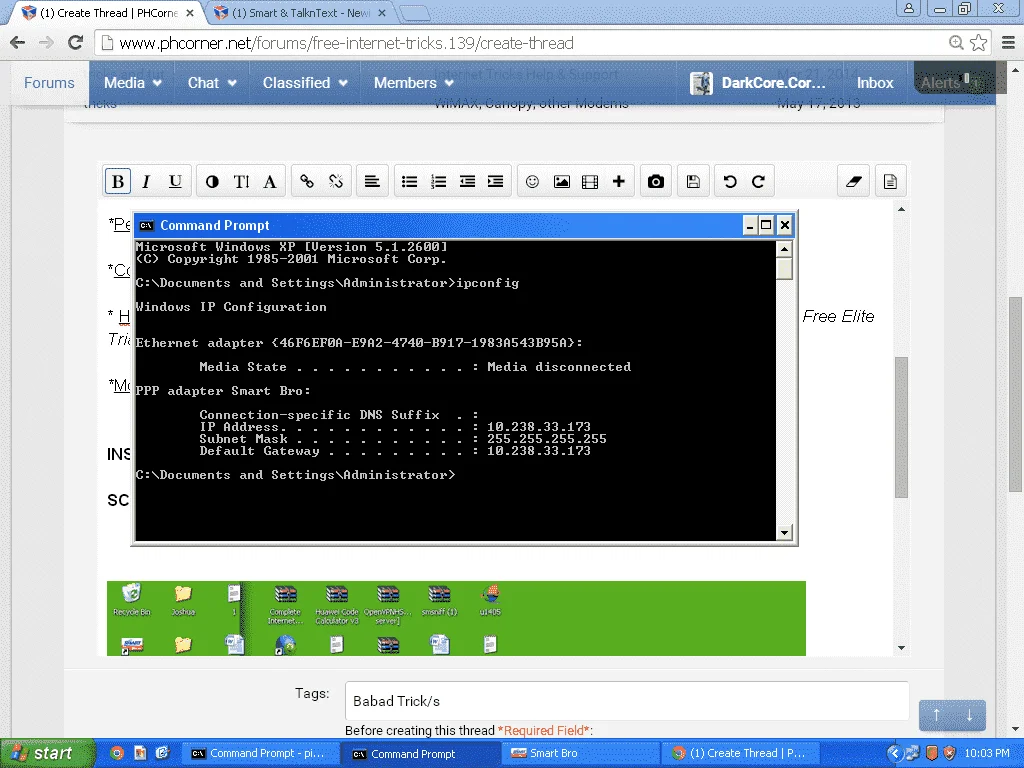The width and height of the screenshot is (1024, 768).
Task: Insert unordered bullet list
Action: pos(409,182)
